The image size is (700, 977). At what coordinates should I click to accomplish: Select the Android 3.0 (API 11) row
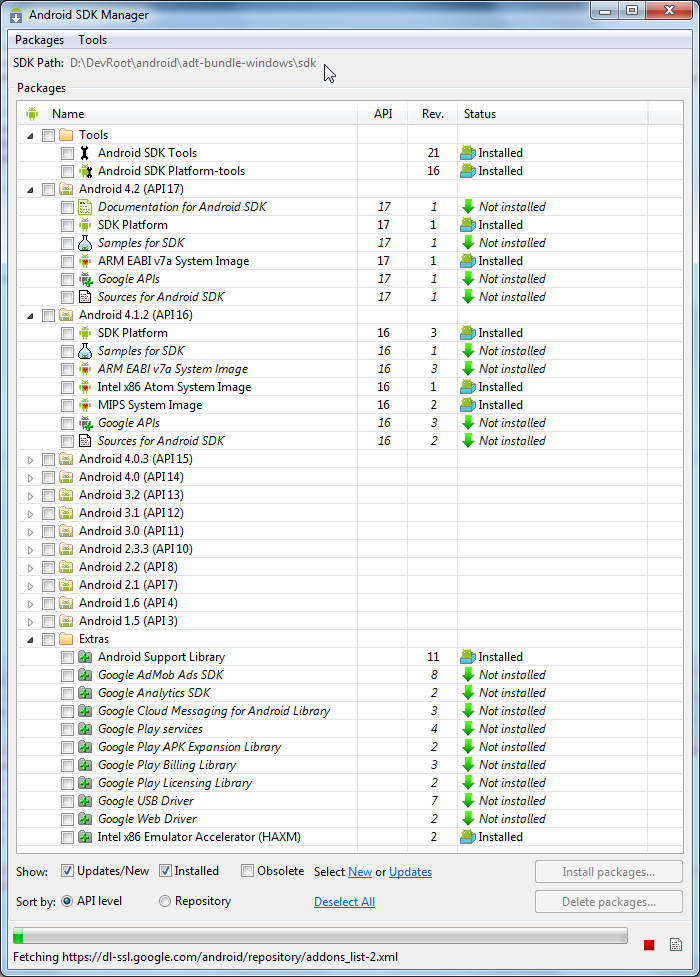point(350,531)
